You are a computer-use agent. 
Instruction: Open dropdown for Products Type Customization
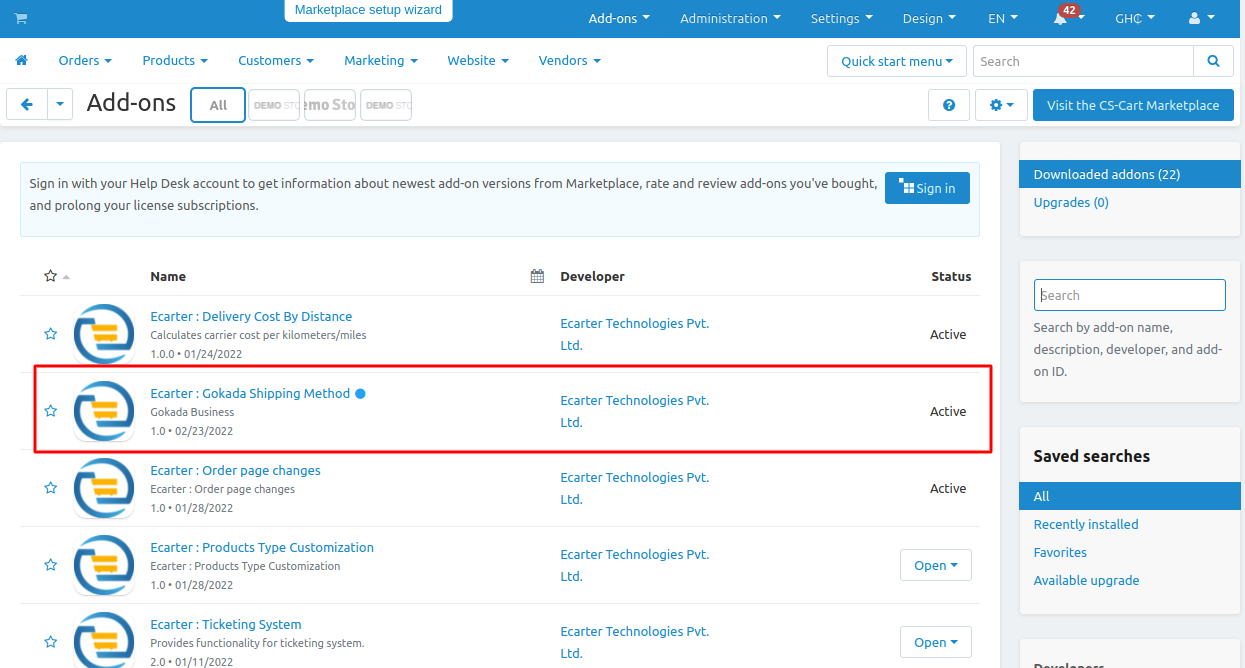click(936, 565)
